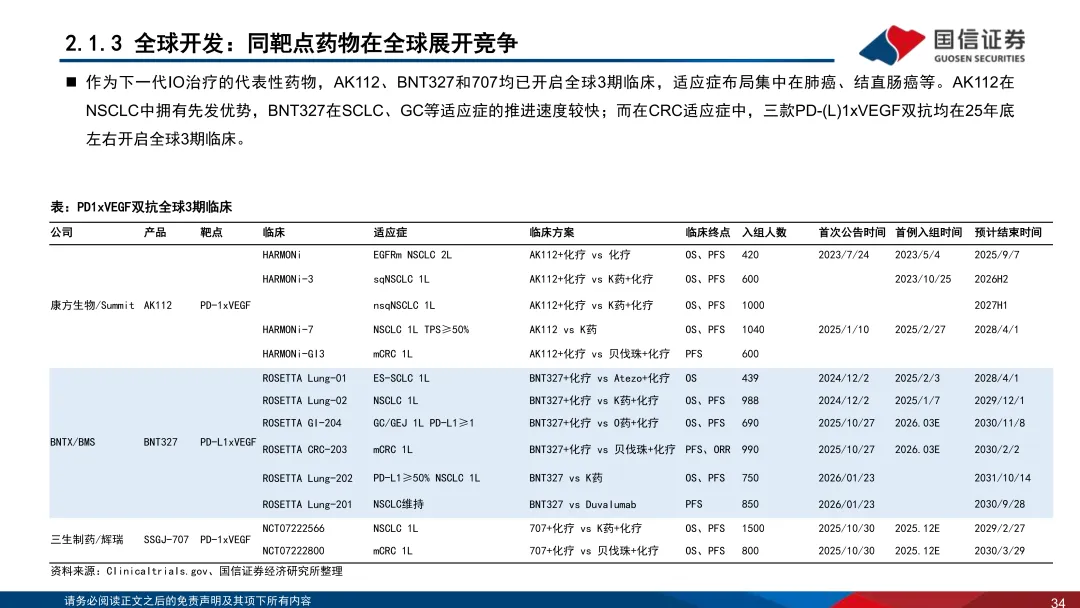This screenshot has width=1080, height=608.
Task: Click indication 'NSCLC 1L TPS≥50%'
Action: (x=421, y=329)
